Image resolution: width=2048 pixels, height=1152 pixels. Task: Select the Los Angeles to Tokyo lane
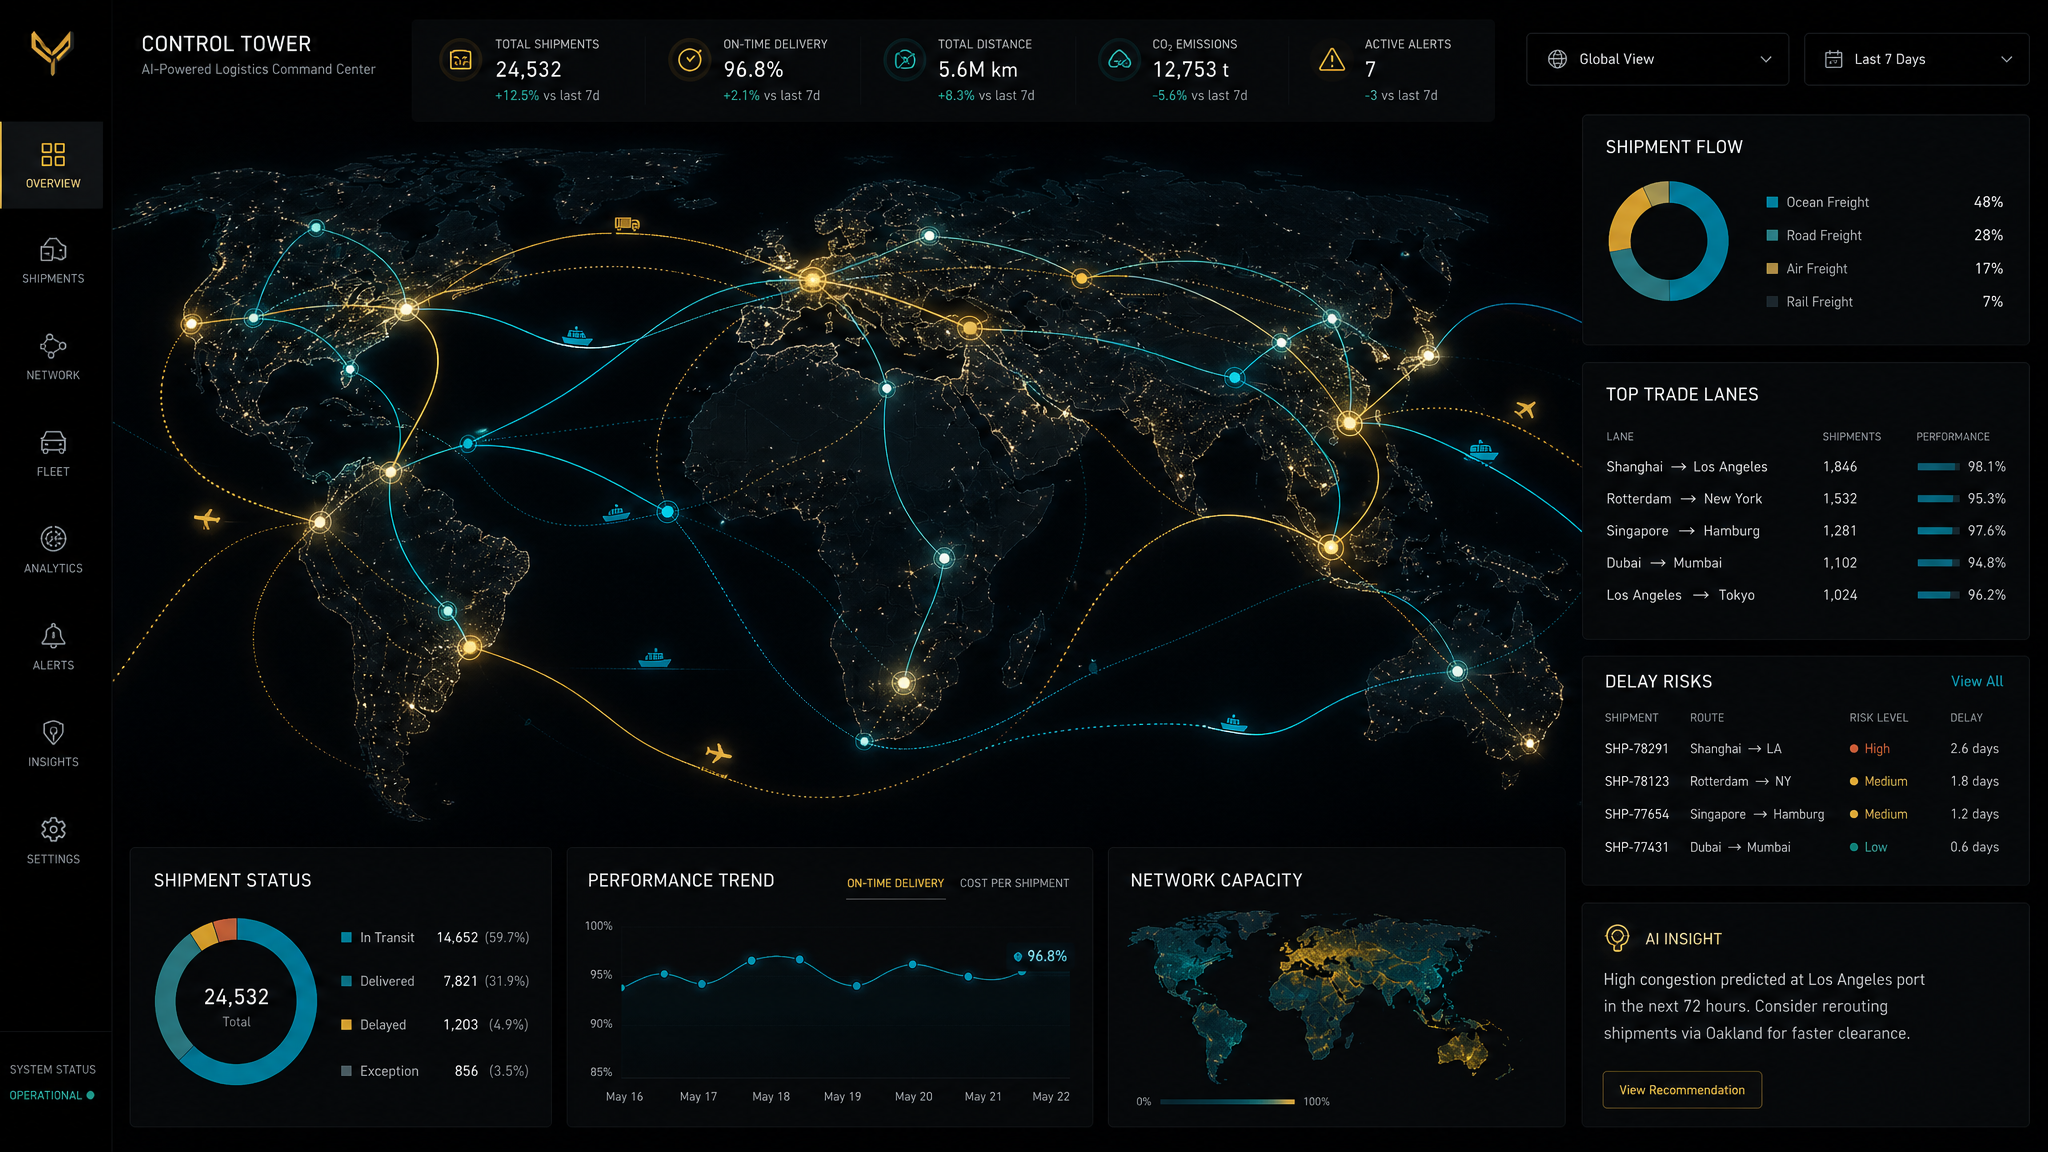[1805, 595]
